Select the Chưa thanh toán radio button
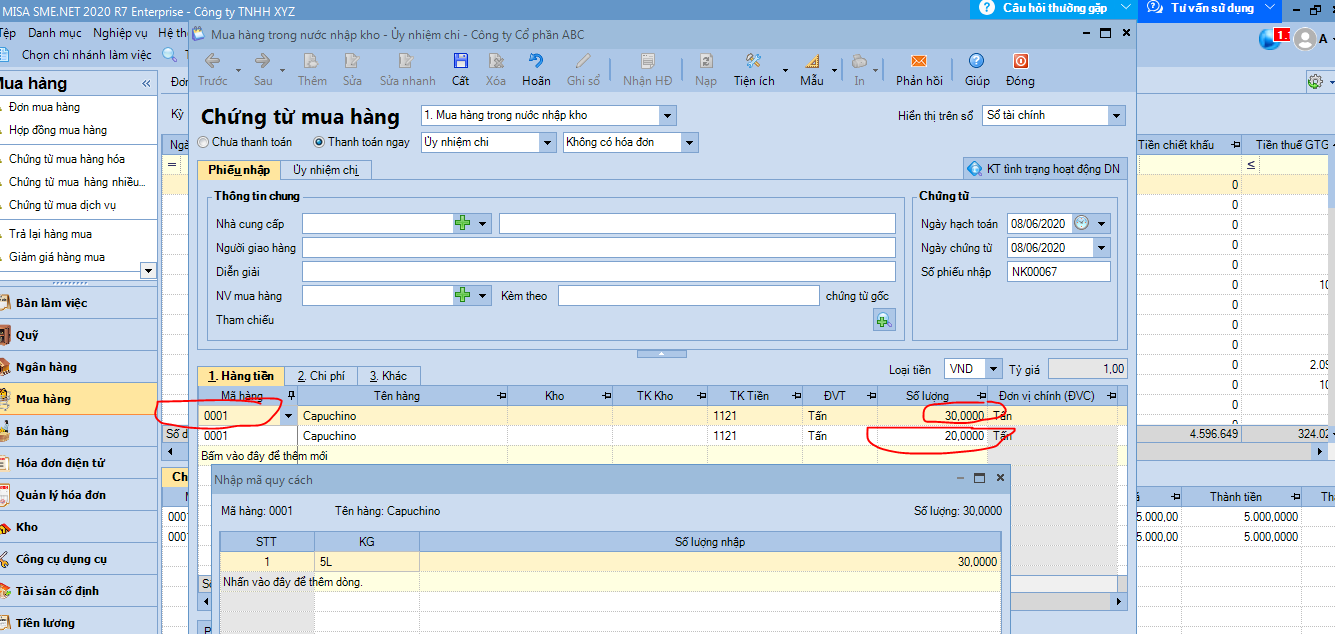Screen dimensions: 1335x634 [205, 142]
